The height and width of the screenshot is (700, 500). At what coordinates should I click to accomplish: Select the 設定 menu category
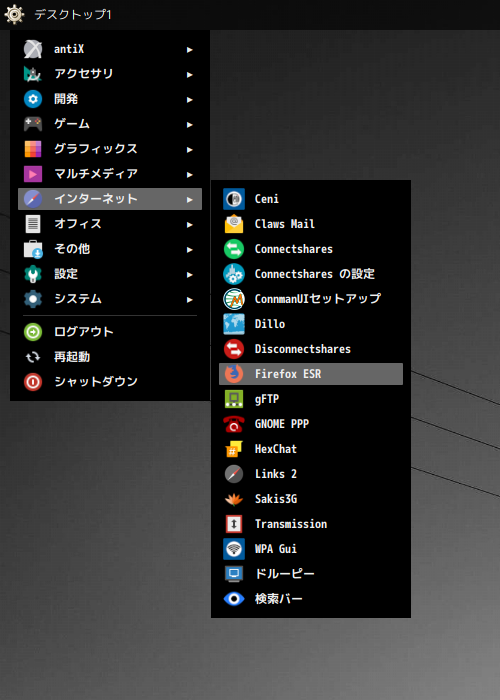click(x=110, y=274)
